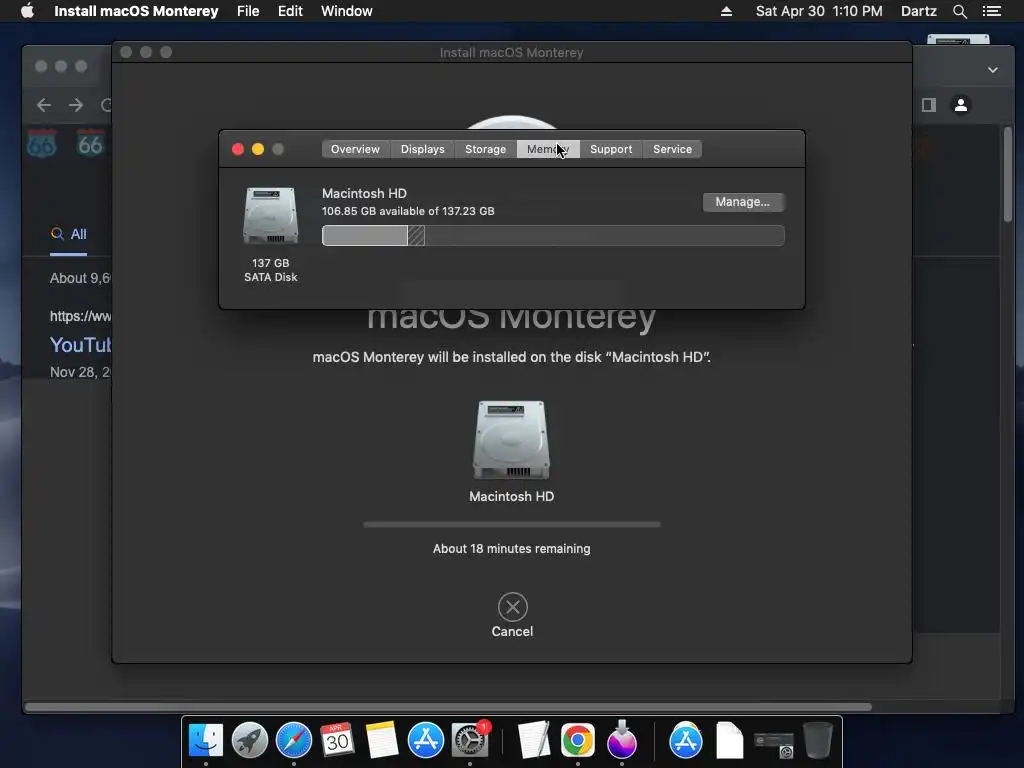Click the eject icon in menu bar
The image size is (1024, 768).
click(x=726, y=11)
